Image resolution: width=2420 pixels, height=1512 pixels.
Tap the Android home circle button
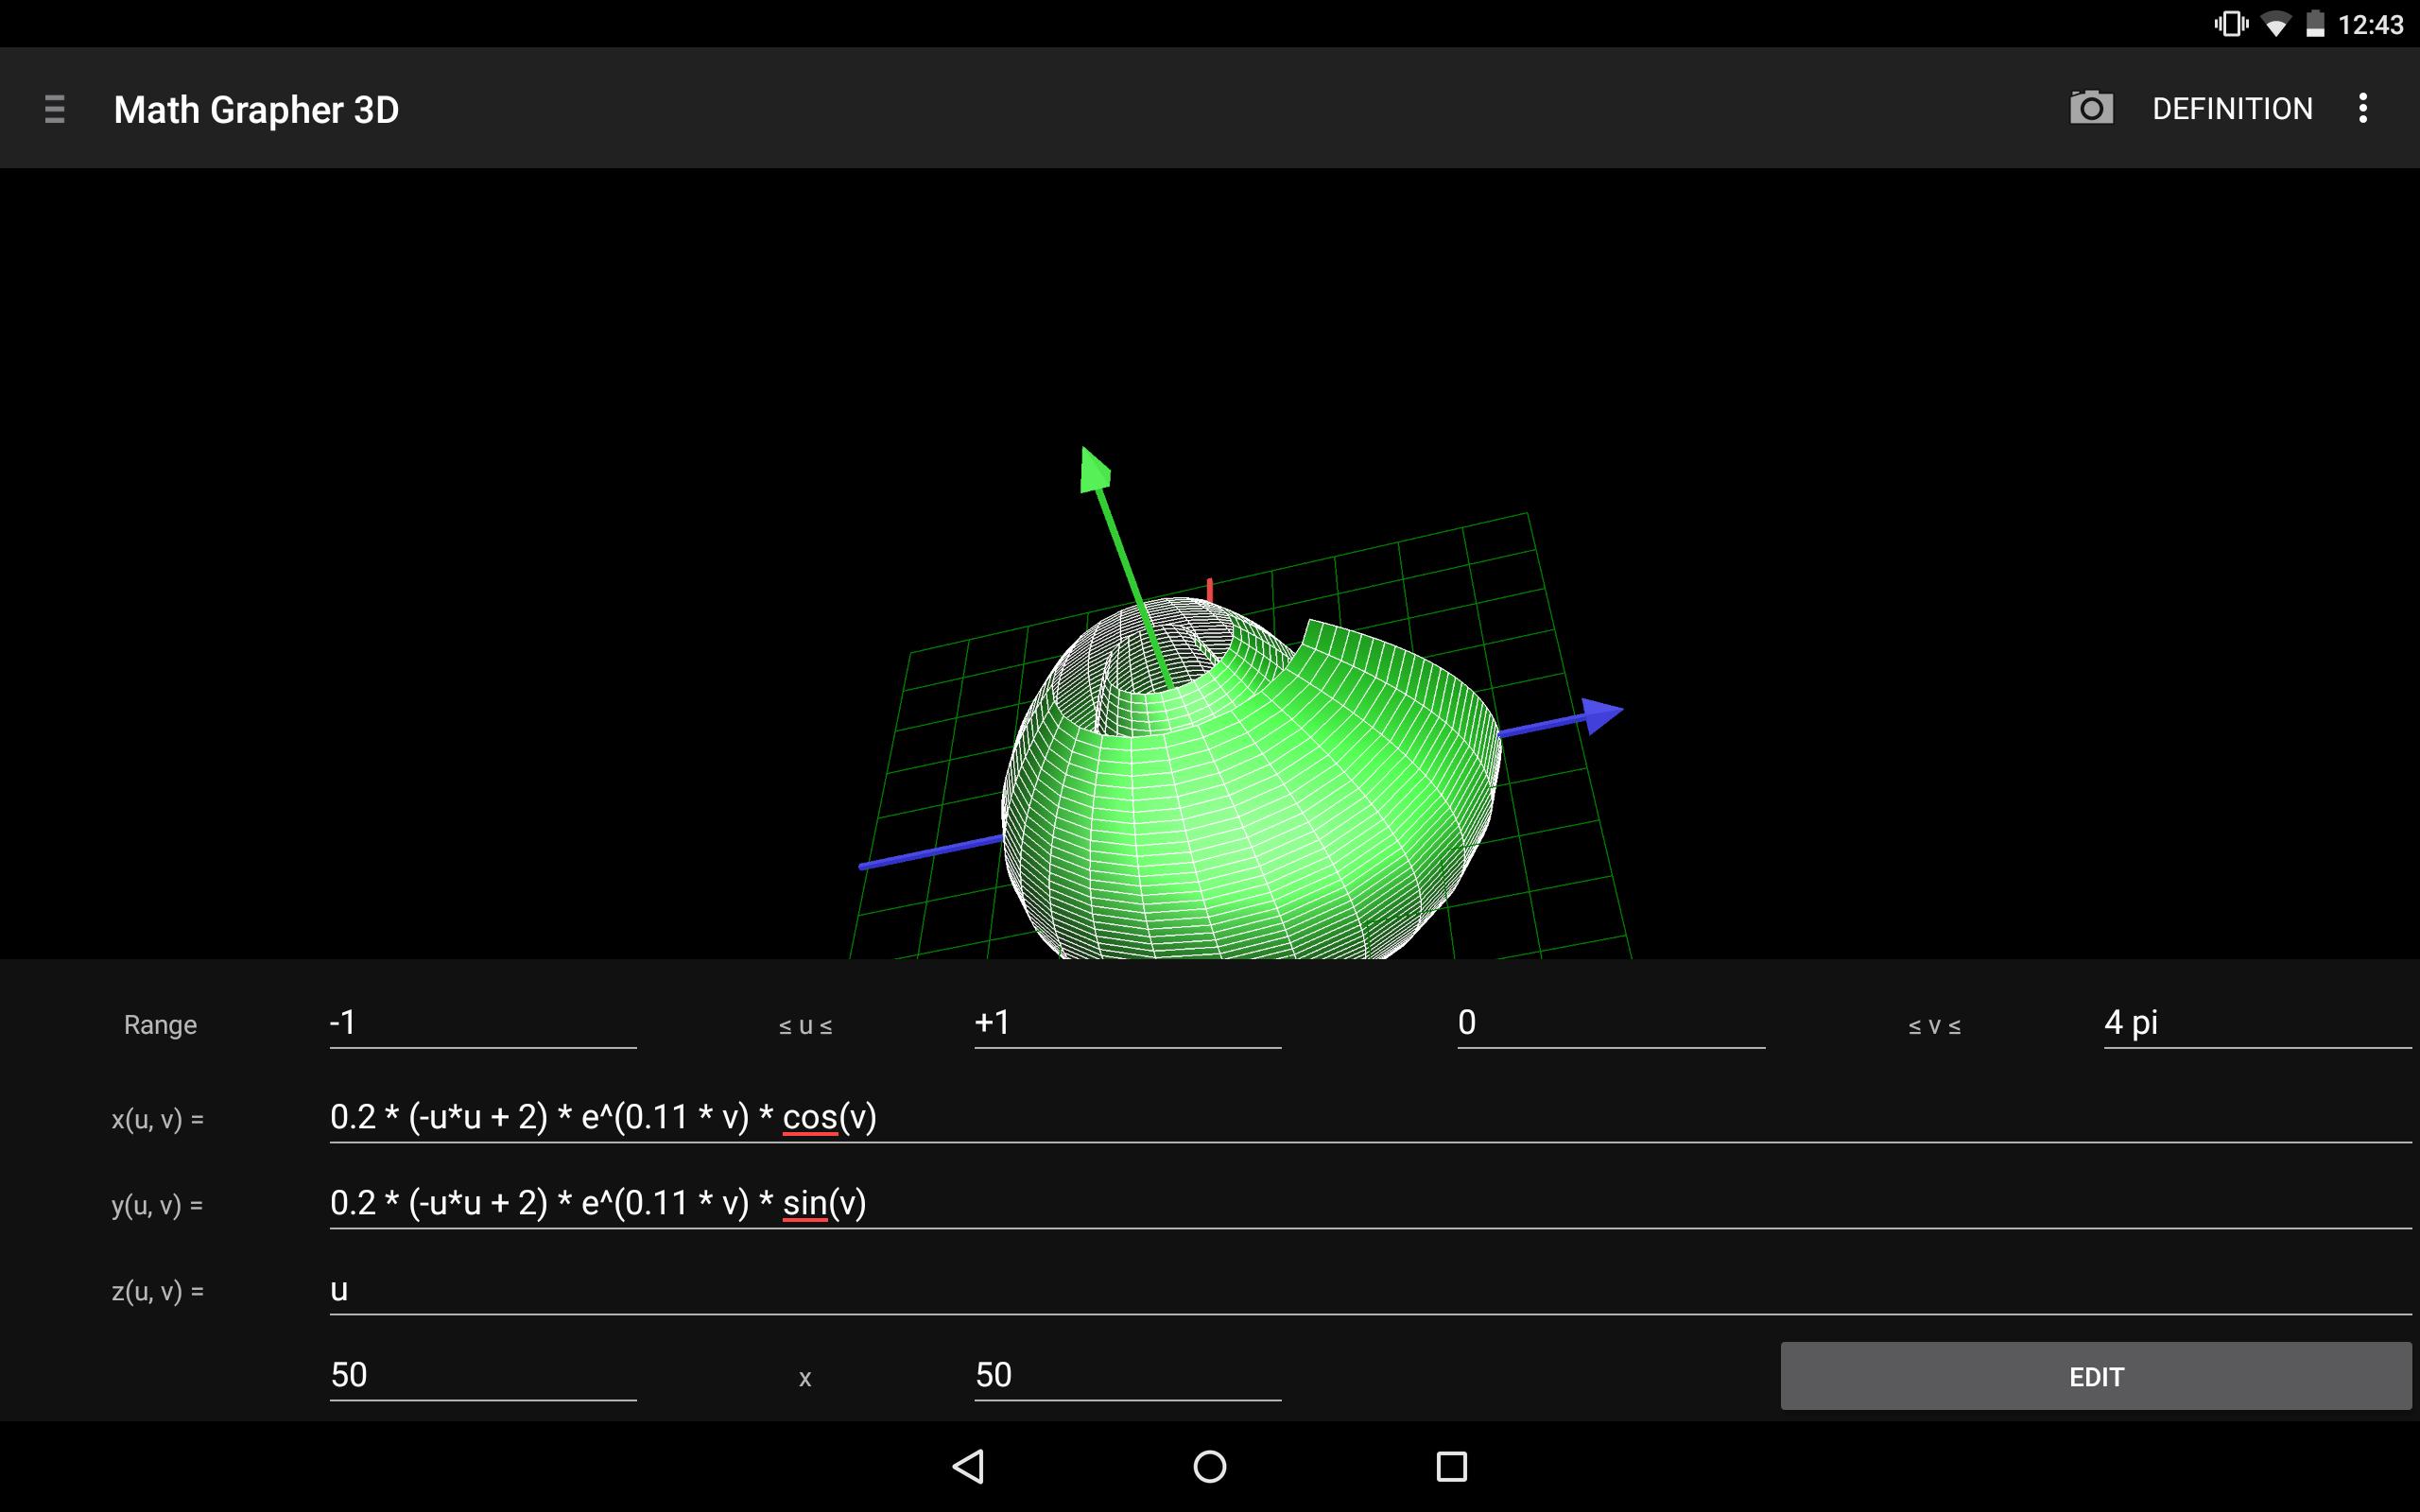pos(1210,1466)
